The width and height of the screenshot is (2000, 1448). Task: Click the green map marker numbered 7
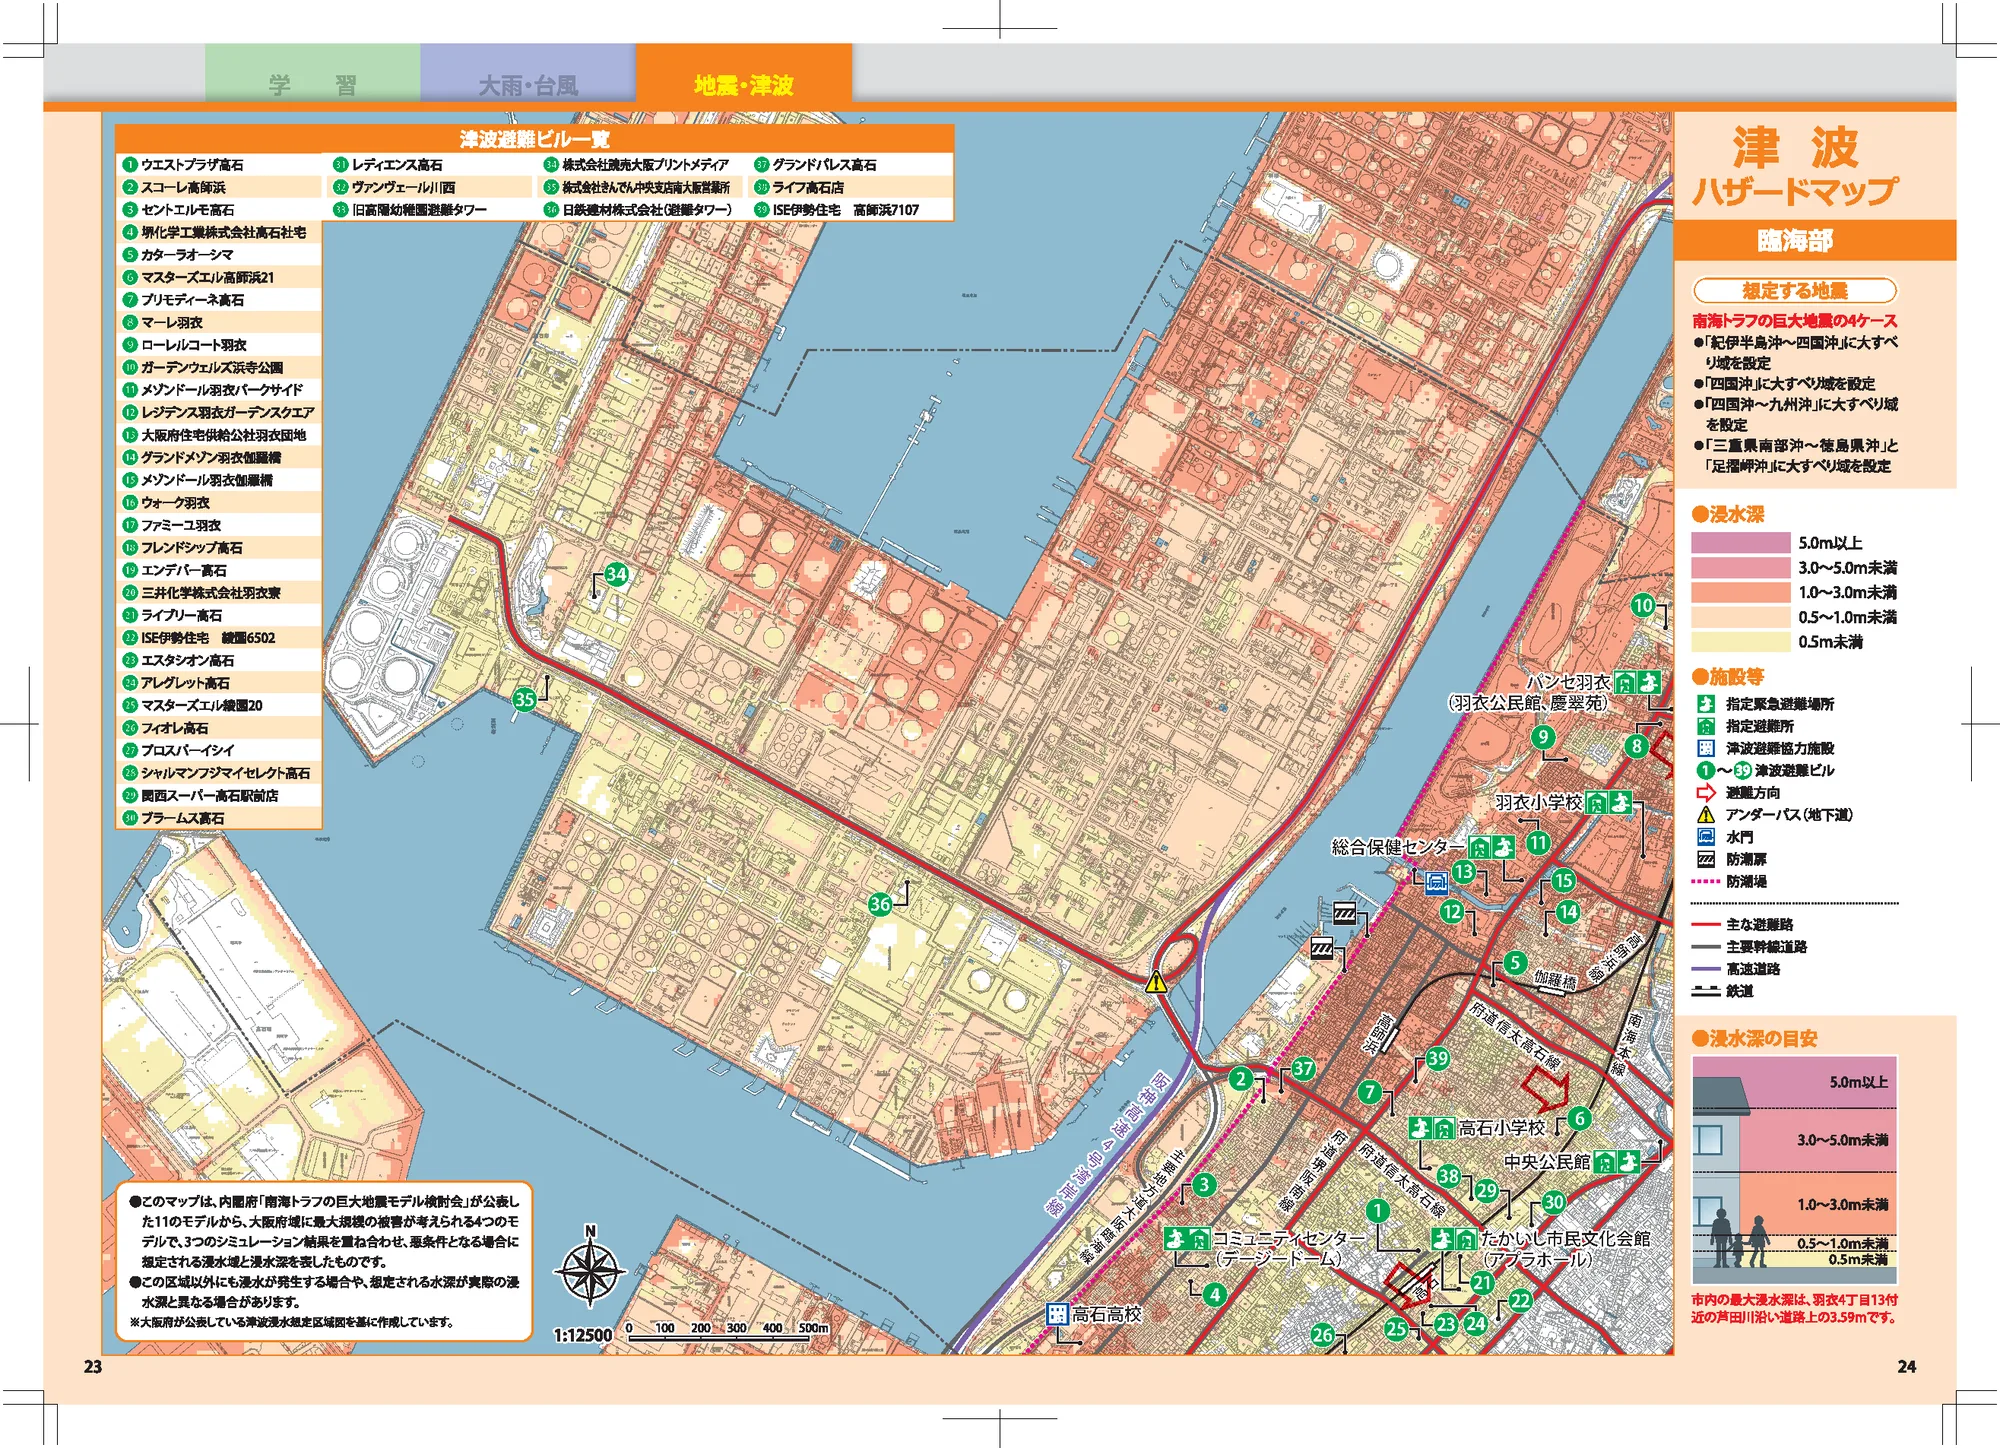[1370, 1092]
